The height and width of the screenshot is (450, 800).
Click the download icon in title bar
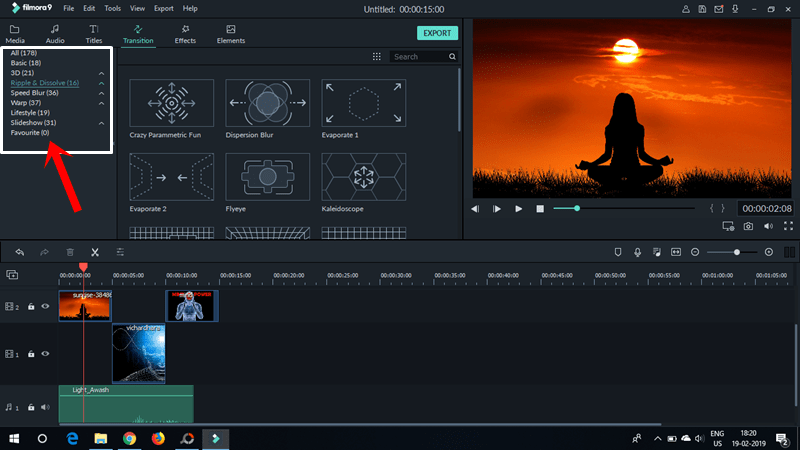[x=735, y=9]
